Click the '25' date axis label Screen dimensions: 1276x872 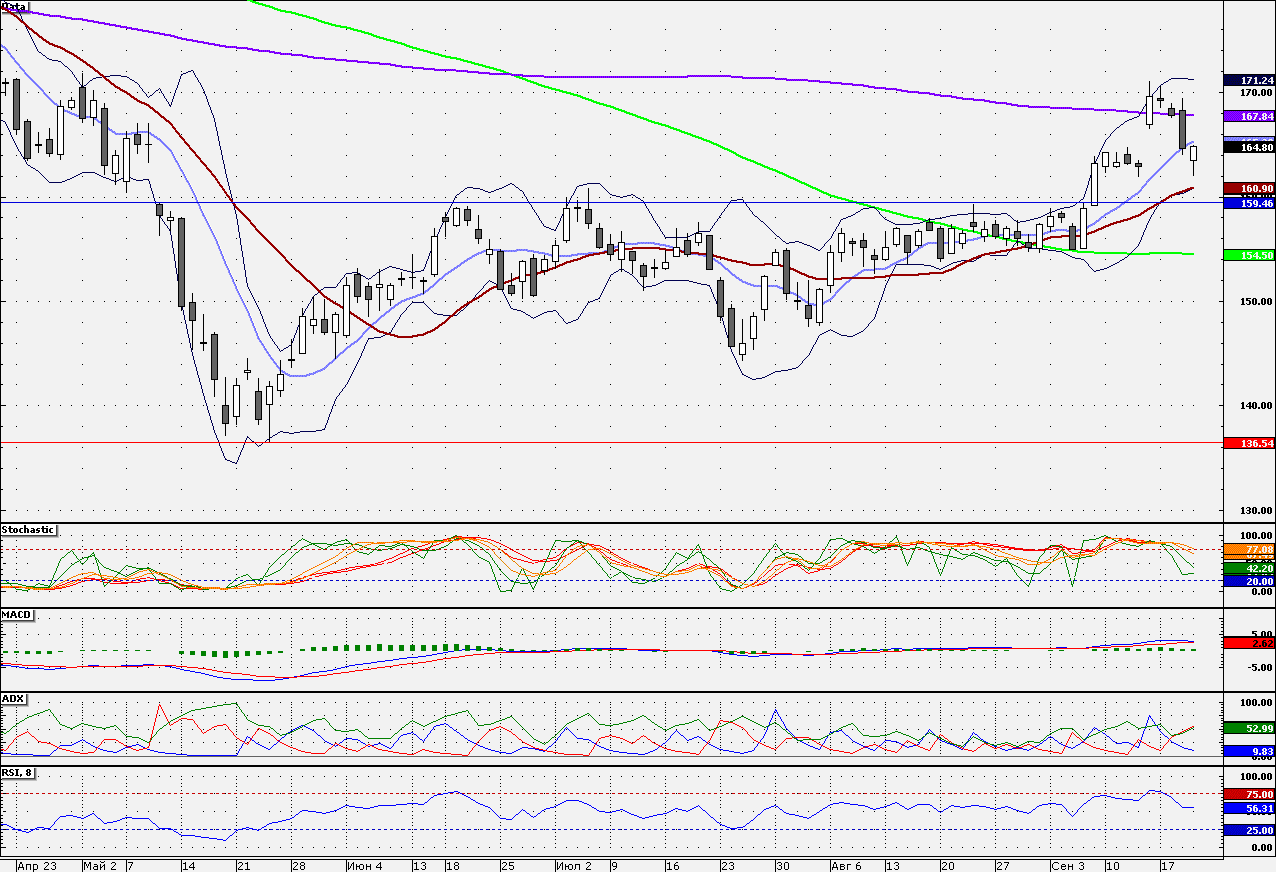[507, 865]
